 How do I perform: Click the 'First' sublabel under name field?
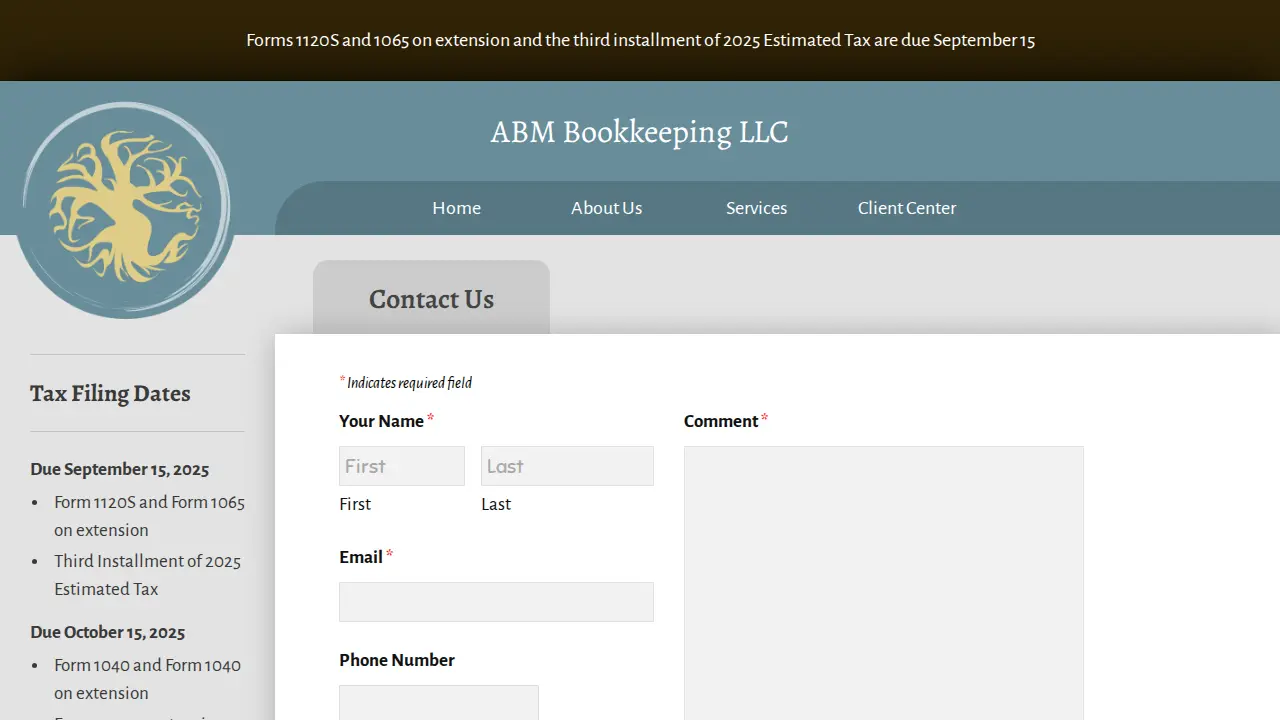[355, 504]
